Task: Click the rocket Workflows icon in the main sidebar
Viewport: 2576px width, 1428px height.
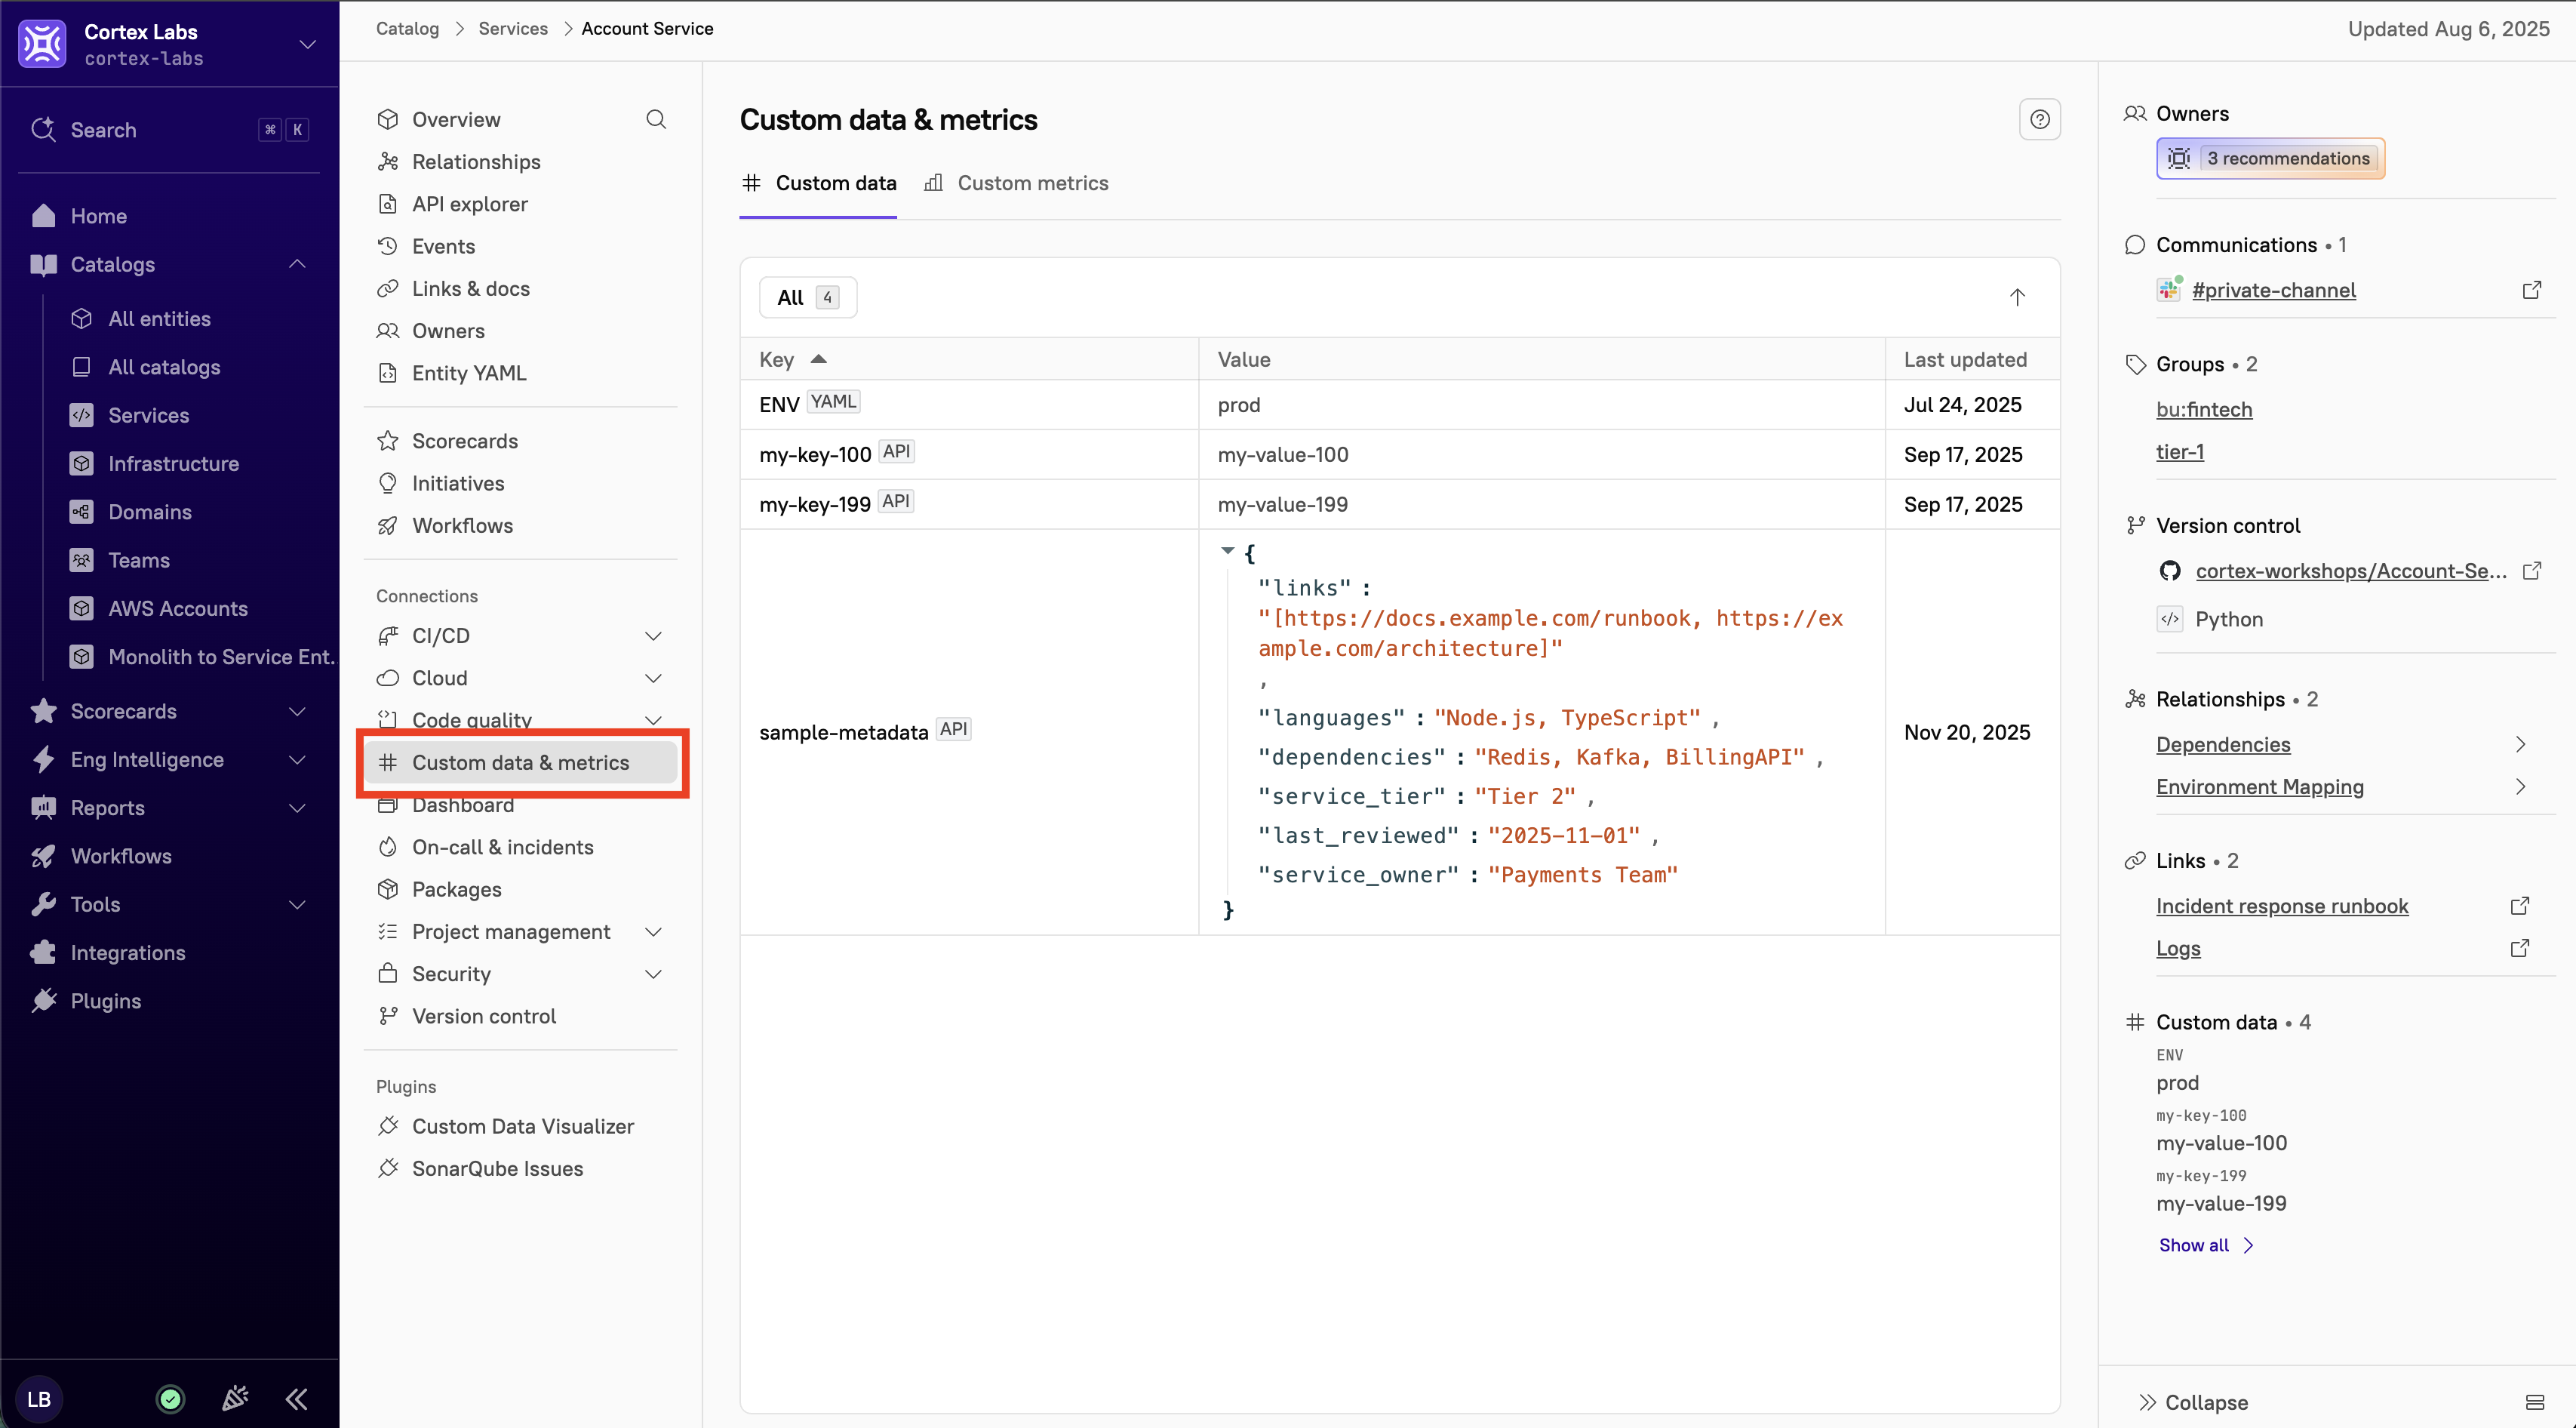Action: click(43, 856)
